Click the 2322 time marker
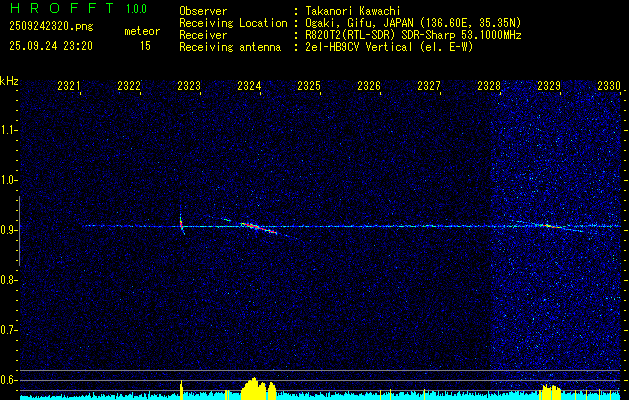Viewport: 629px width, 400px height. (129, 86)
